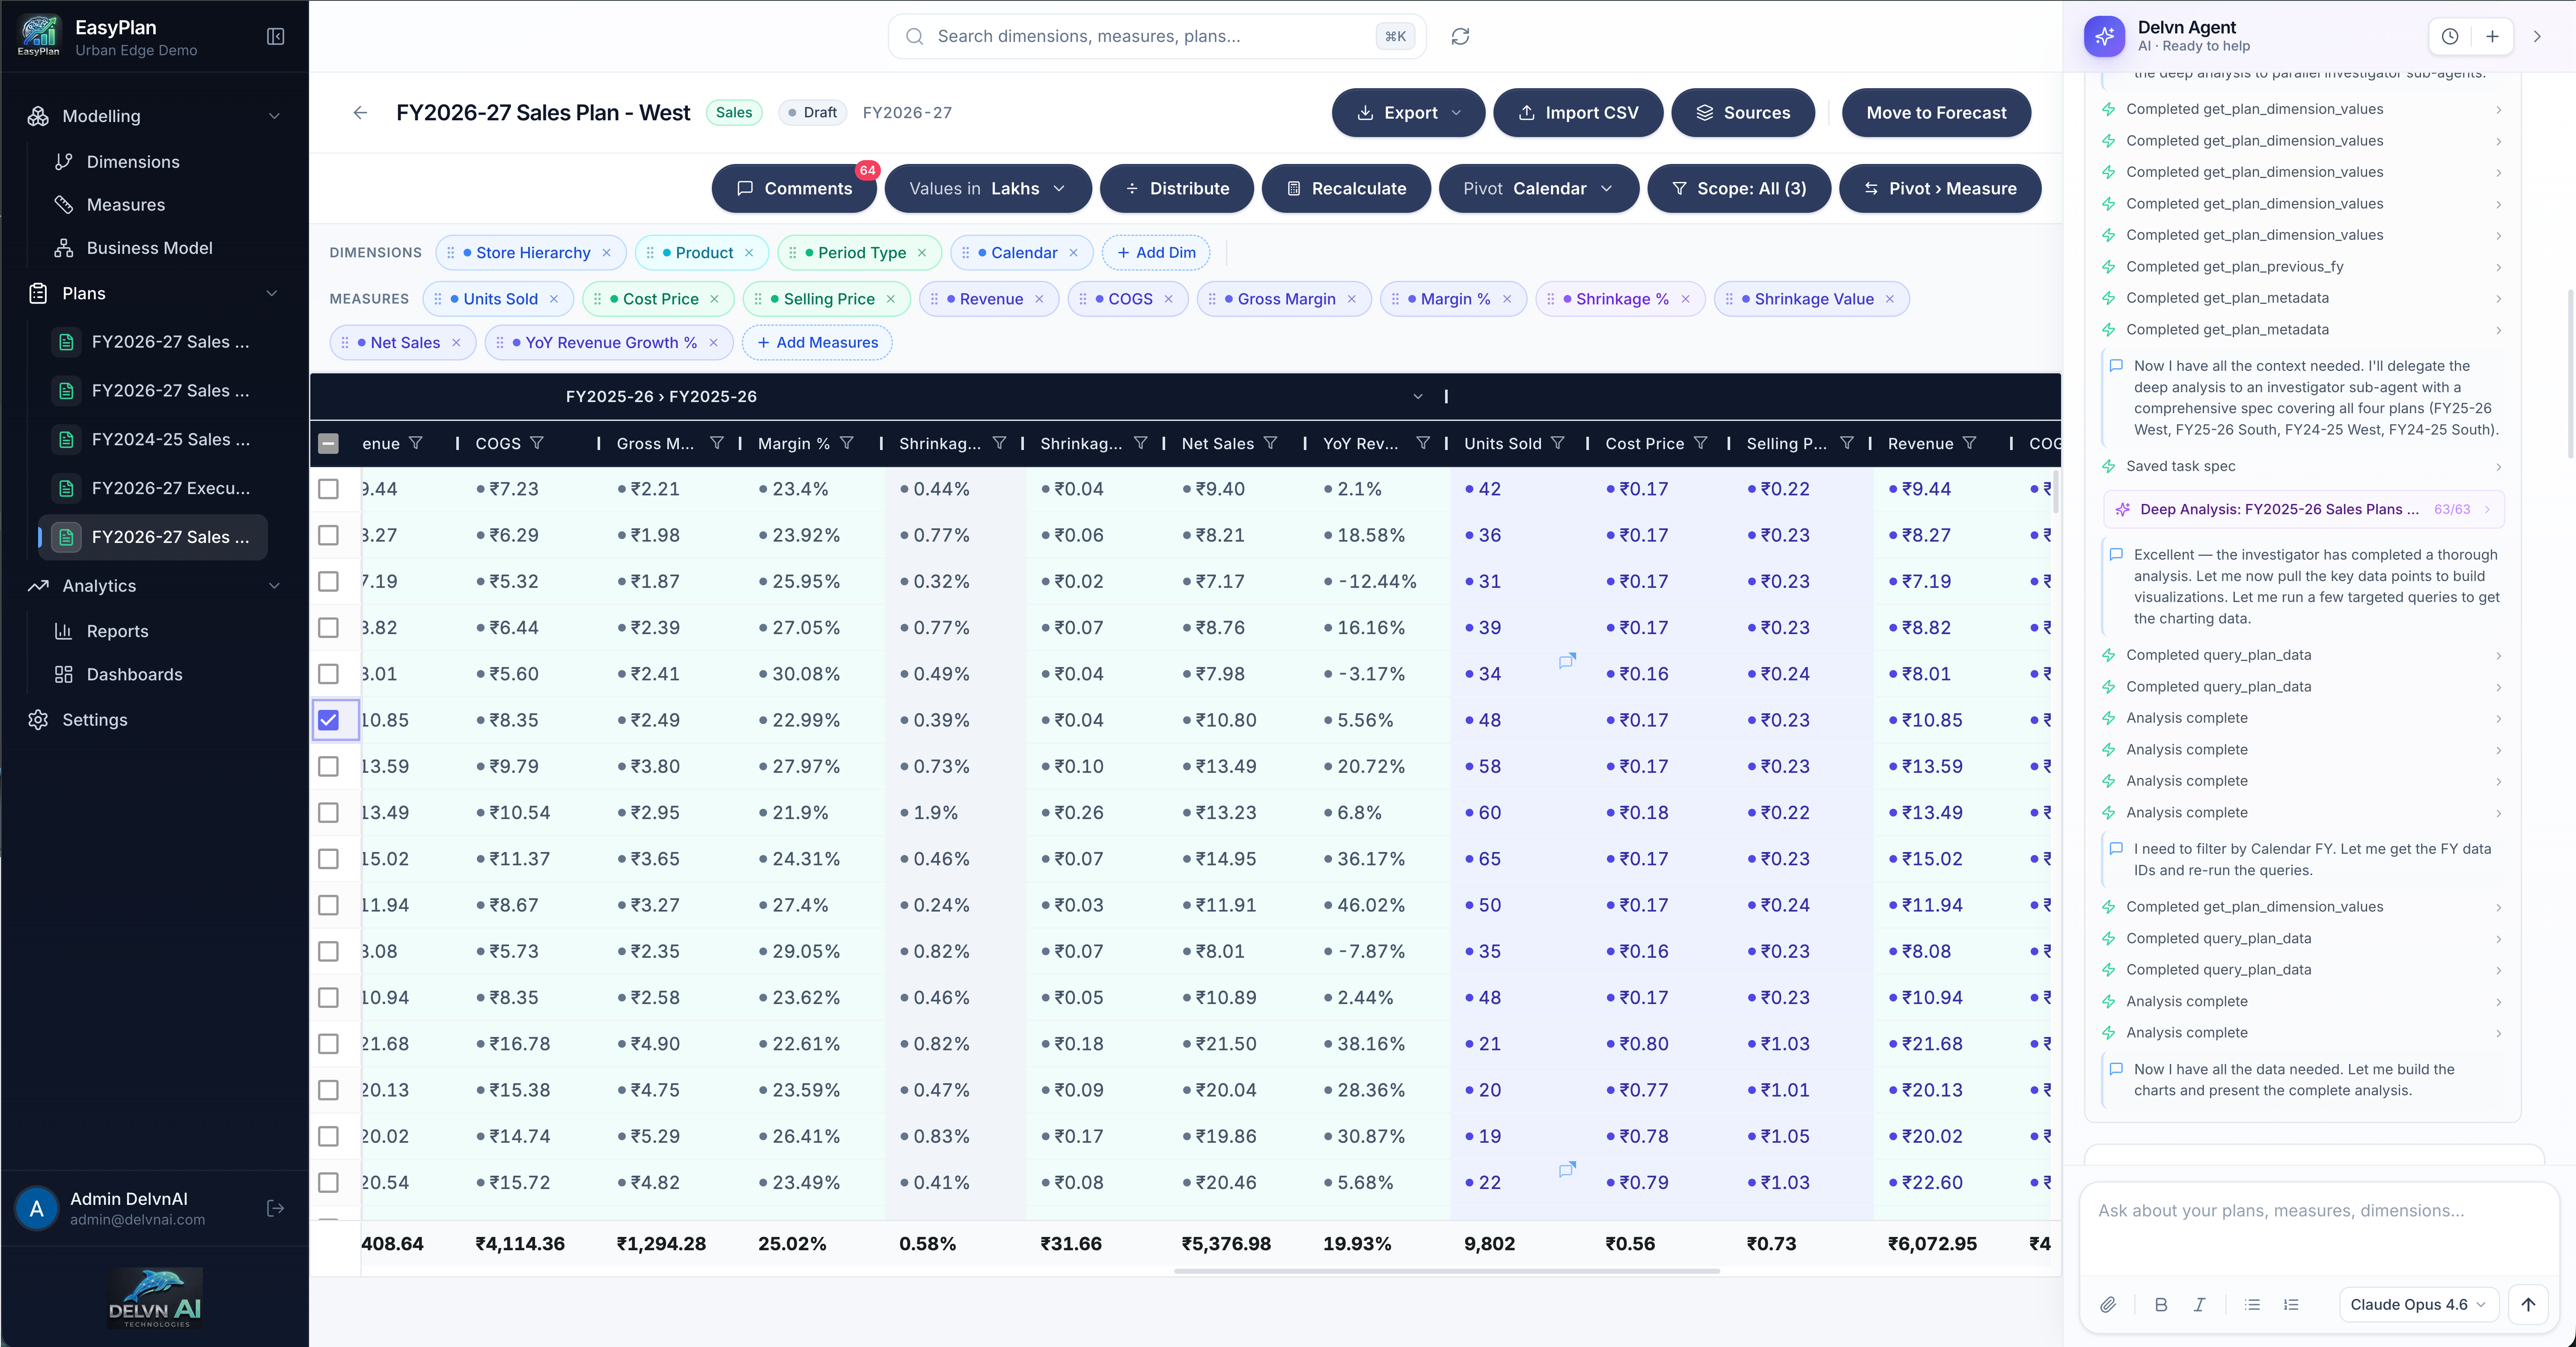Open the Claude Opus 4.6 model selector
This screenshot has height=1347, width=2576.
pos(2417,1304)
